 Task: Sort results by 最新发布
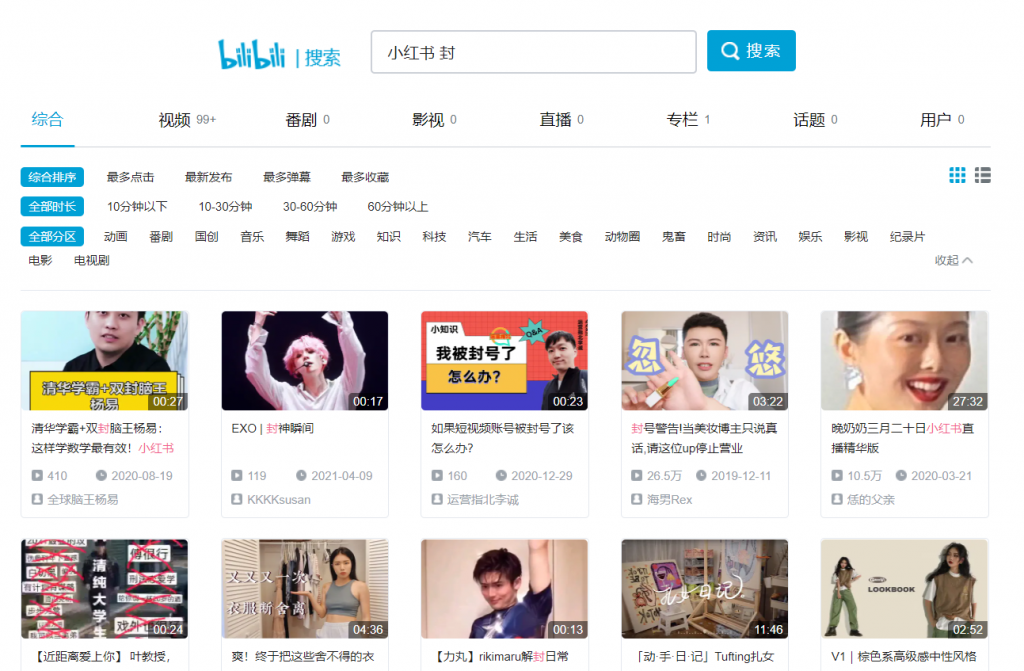[208, 177]
